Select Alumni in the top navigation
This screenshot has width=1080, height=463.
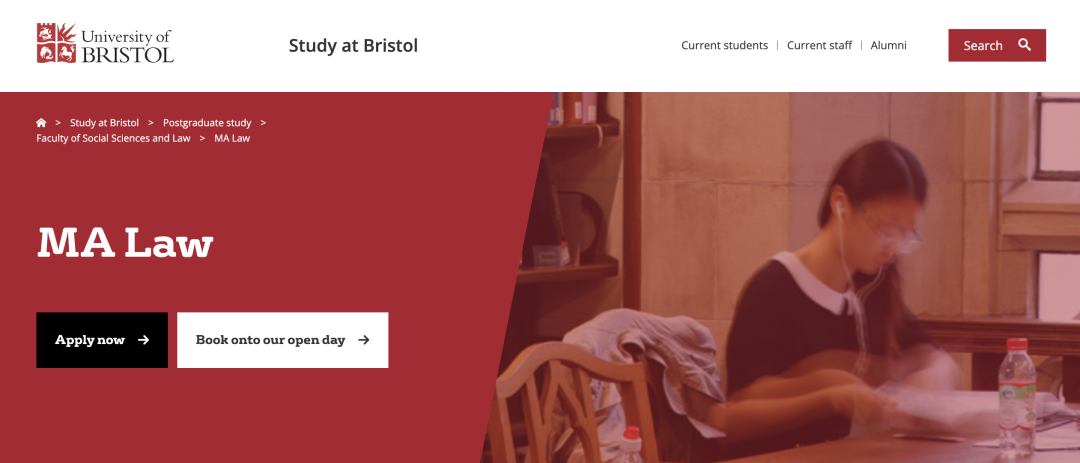pyautogui.click(x=888, y=45)
